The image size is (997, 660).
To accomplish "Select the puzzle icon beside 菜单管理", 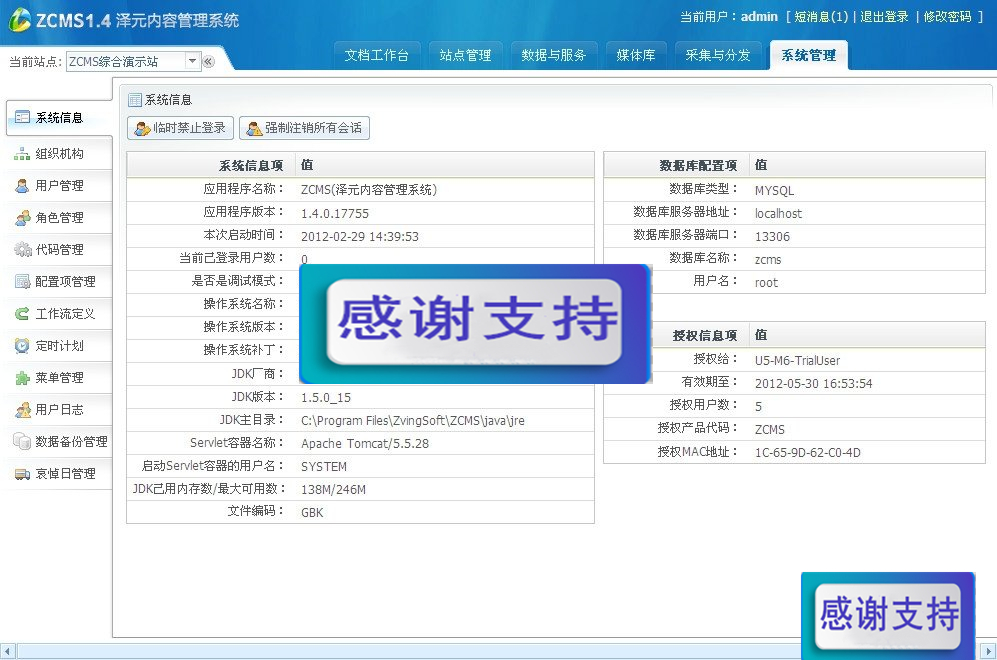I will tap(22, 378).
